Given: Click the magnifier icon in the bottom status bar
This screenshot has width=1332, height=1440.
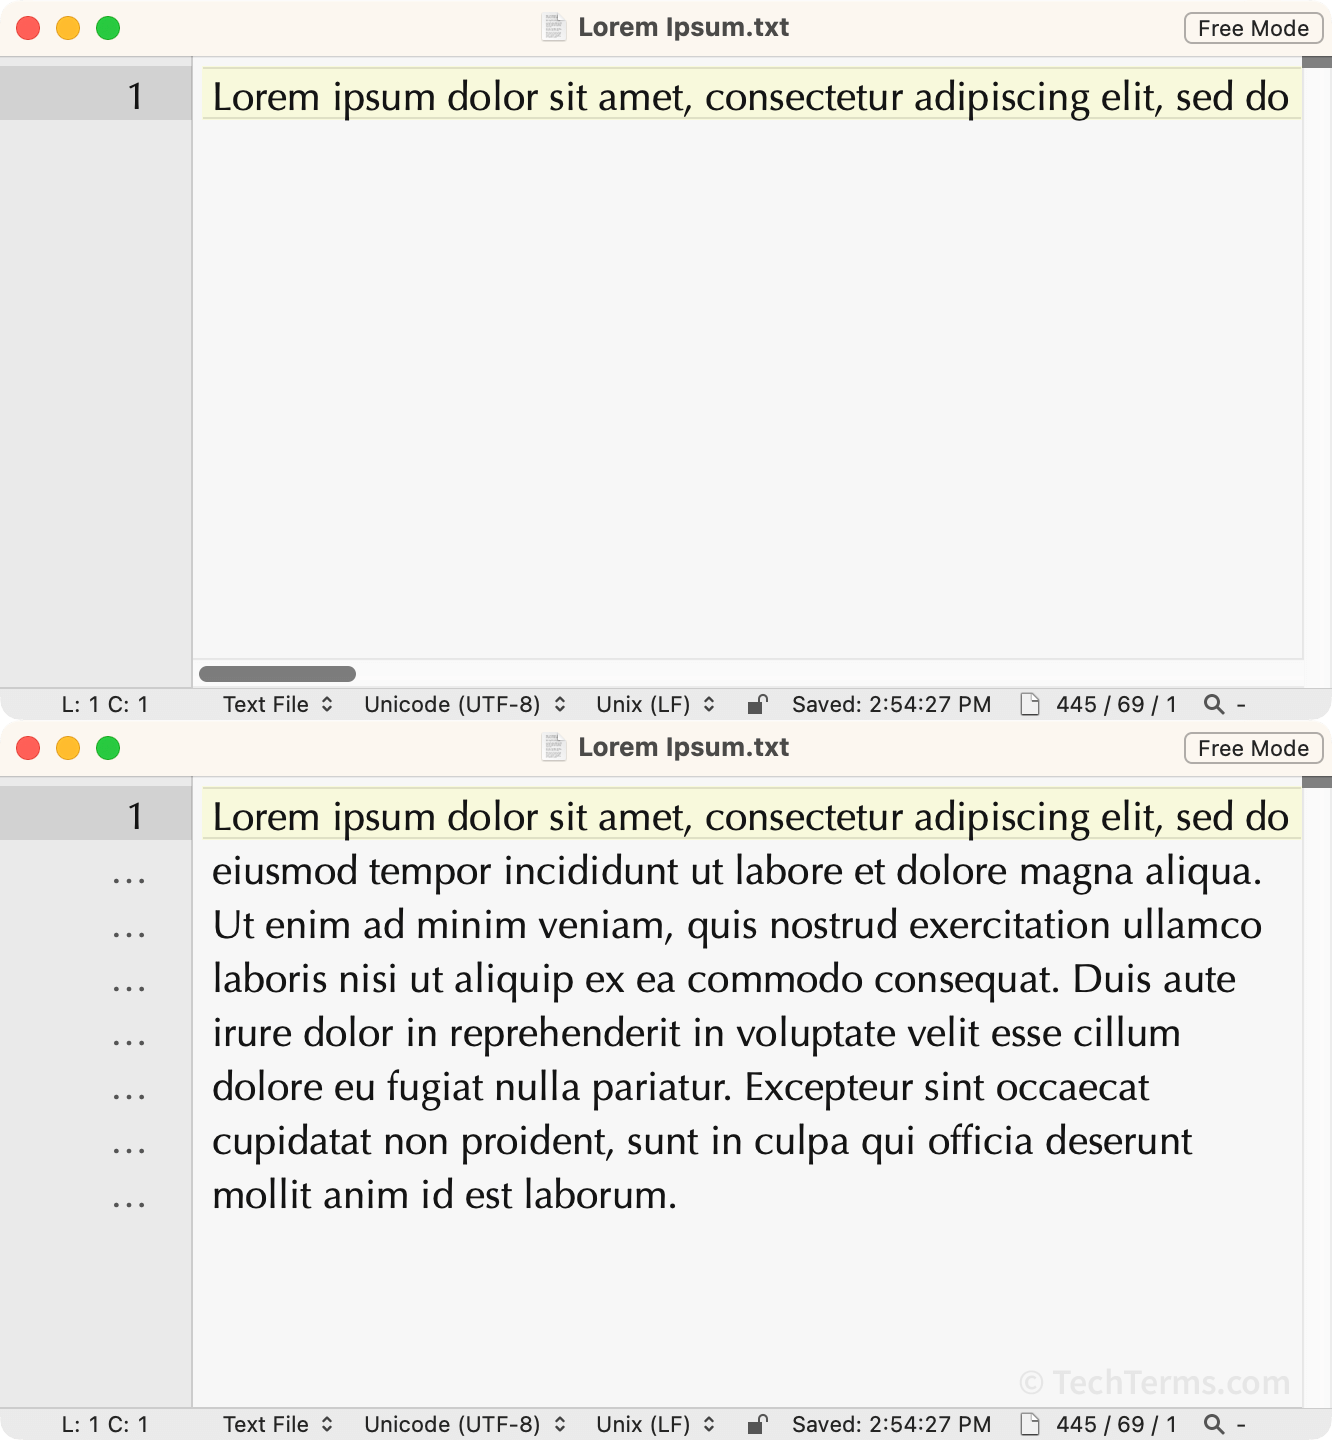Looking at the screenshot, I should 1213,1424.
